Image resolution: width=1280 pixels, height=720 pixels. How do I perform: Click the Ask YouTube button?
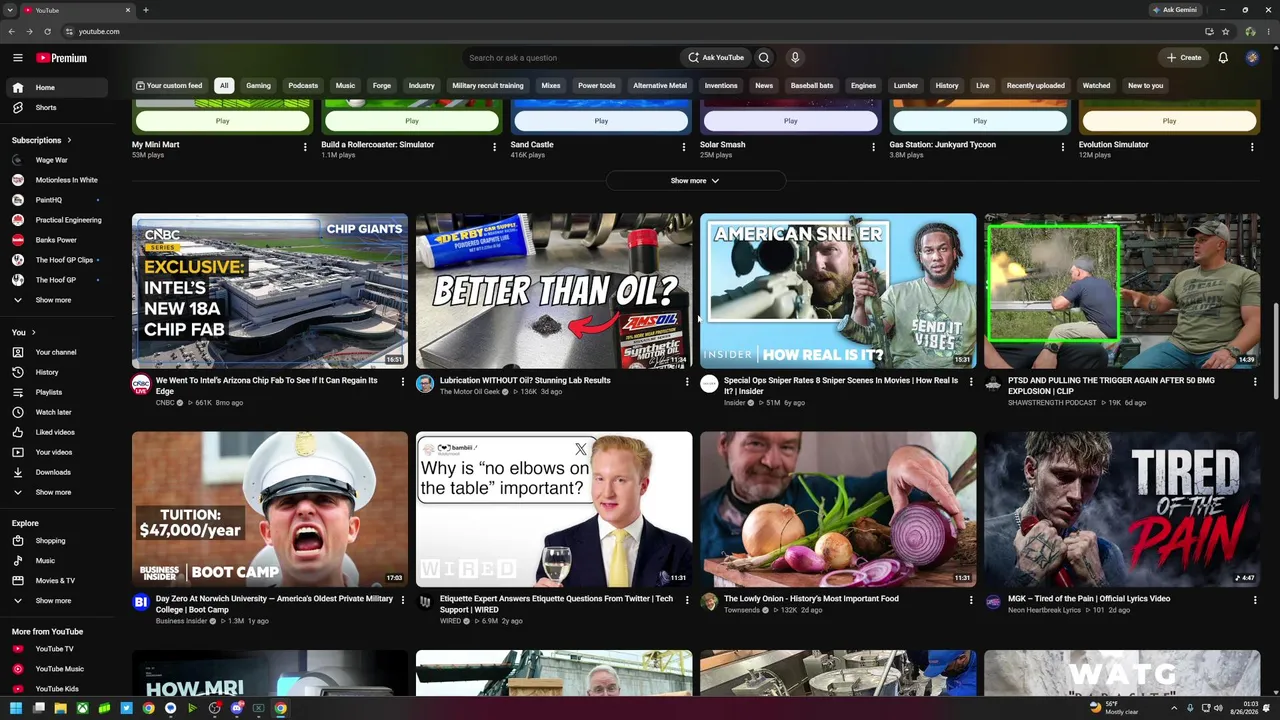pos(717,58)
